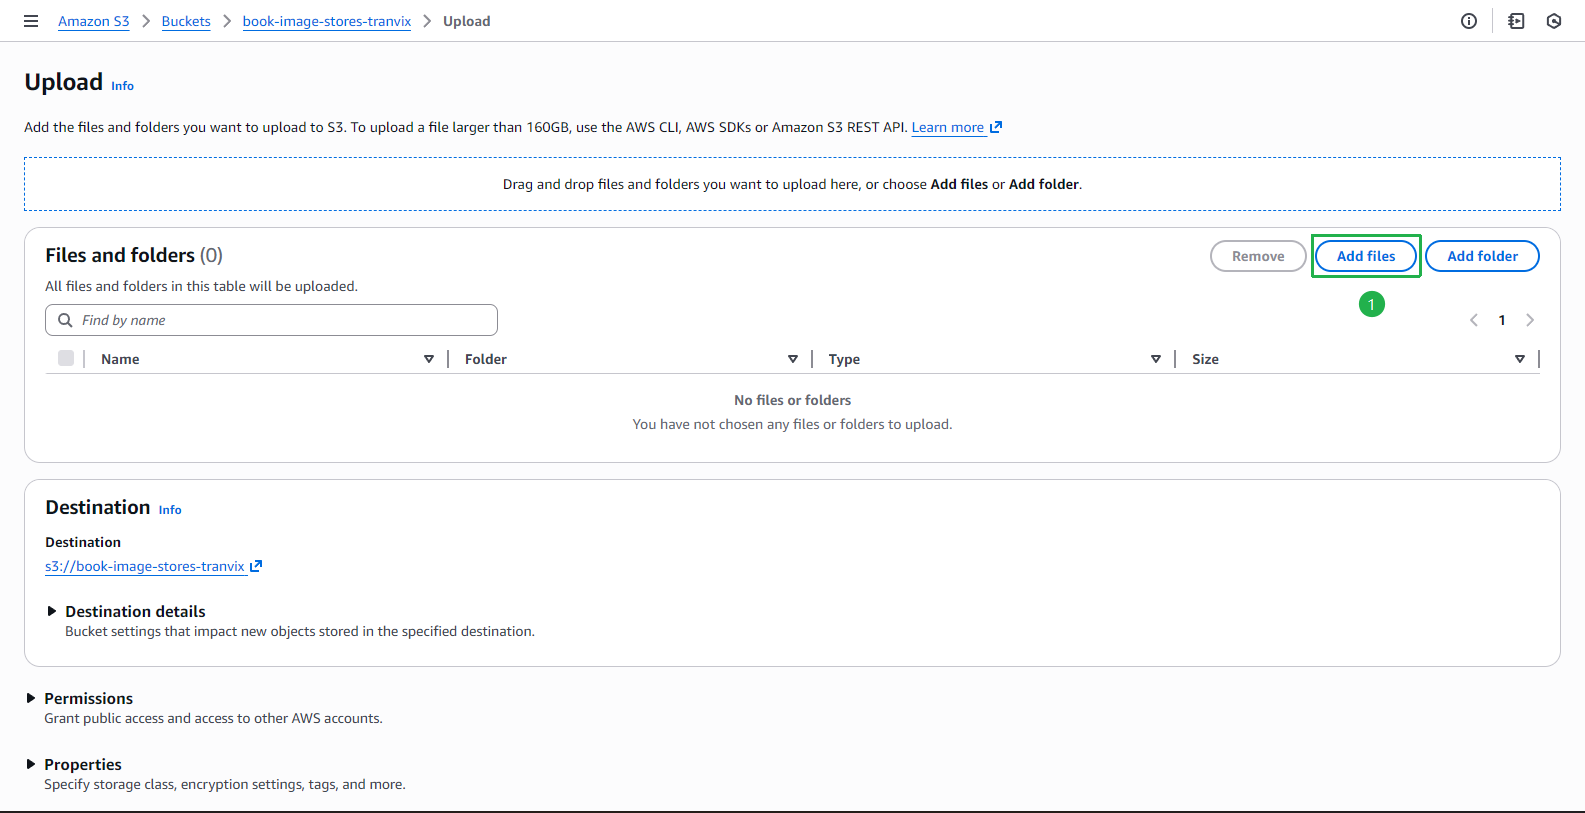The image size is (1585, 813).
Task: Click the Add folder button
Action: 1482,256
